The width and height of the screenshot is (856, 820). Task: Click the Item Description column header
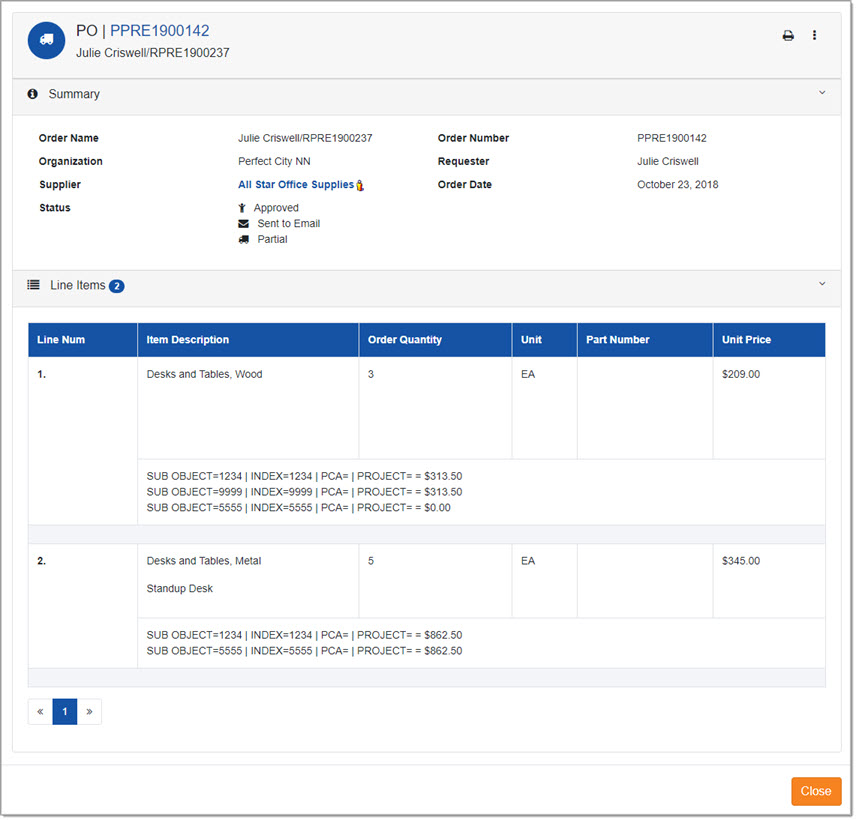point(248,340)
